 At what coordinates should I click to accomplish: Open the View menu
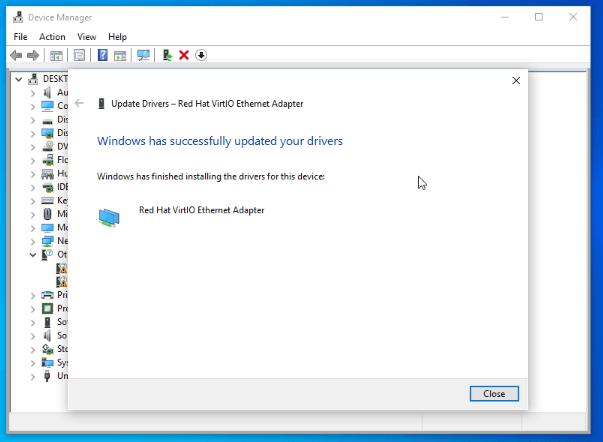pyautogui.click(x=86, y=37)
